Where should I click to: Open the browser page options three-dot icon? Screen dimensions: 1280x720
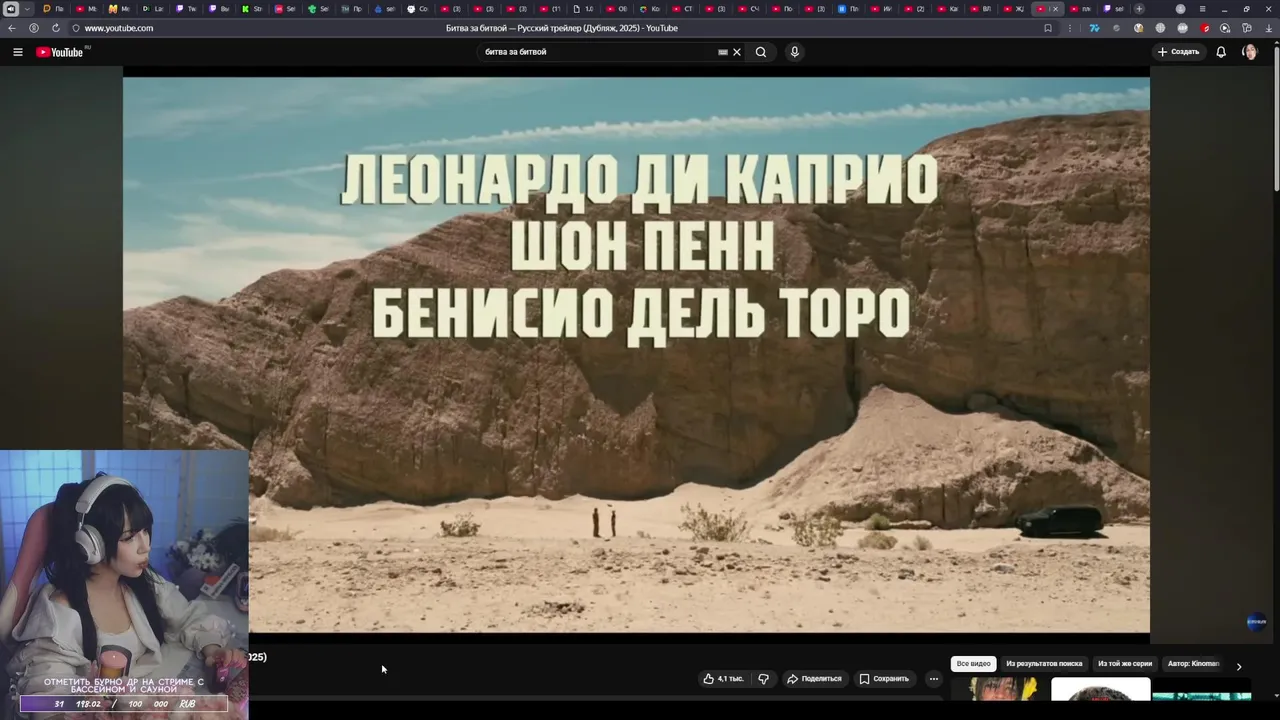click(1070, 28)
